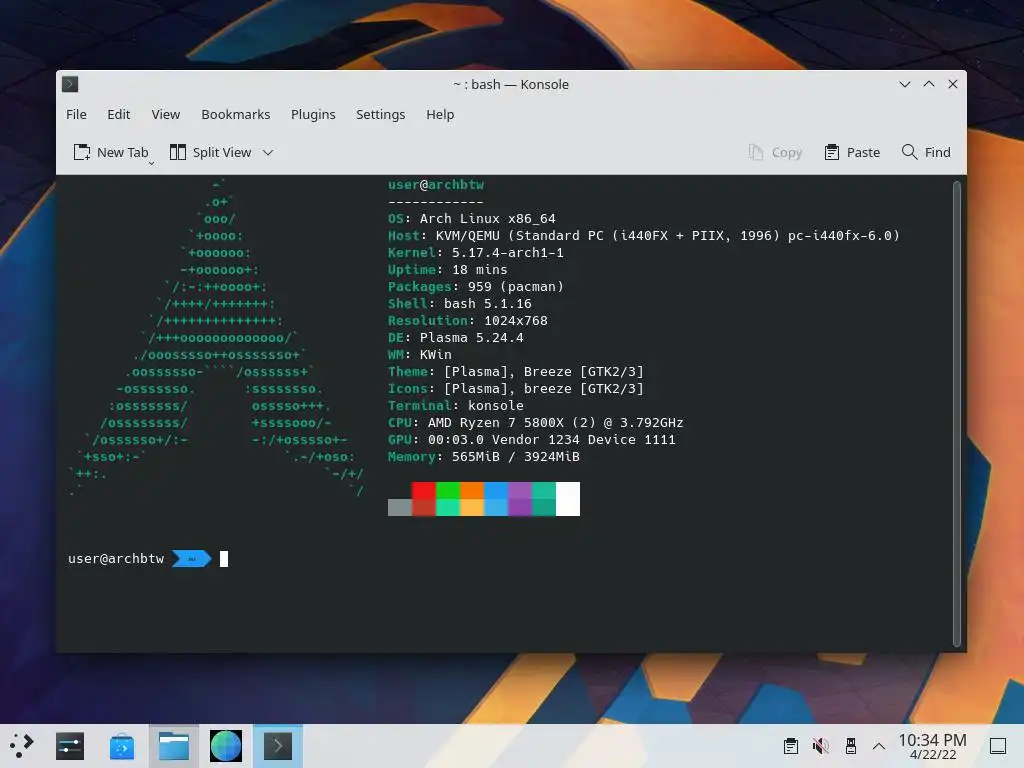1024x768 pixels.
Task: Click the "Memory: 565MiB / 3924MiB" line
Action: (484, 456)
